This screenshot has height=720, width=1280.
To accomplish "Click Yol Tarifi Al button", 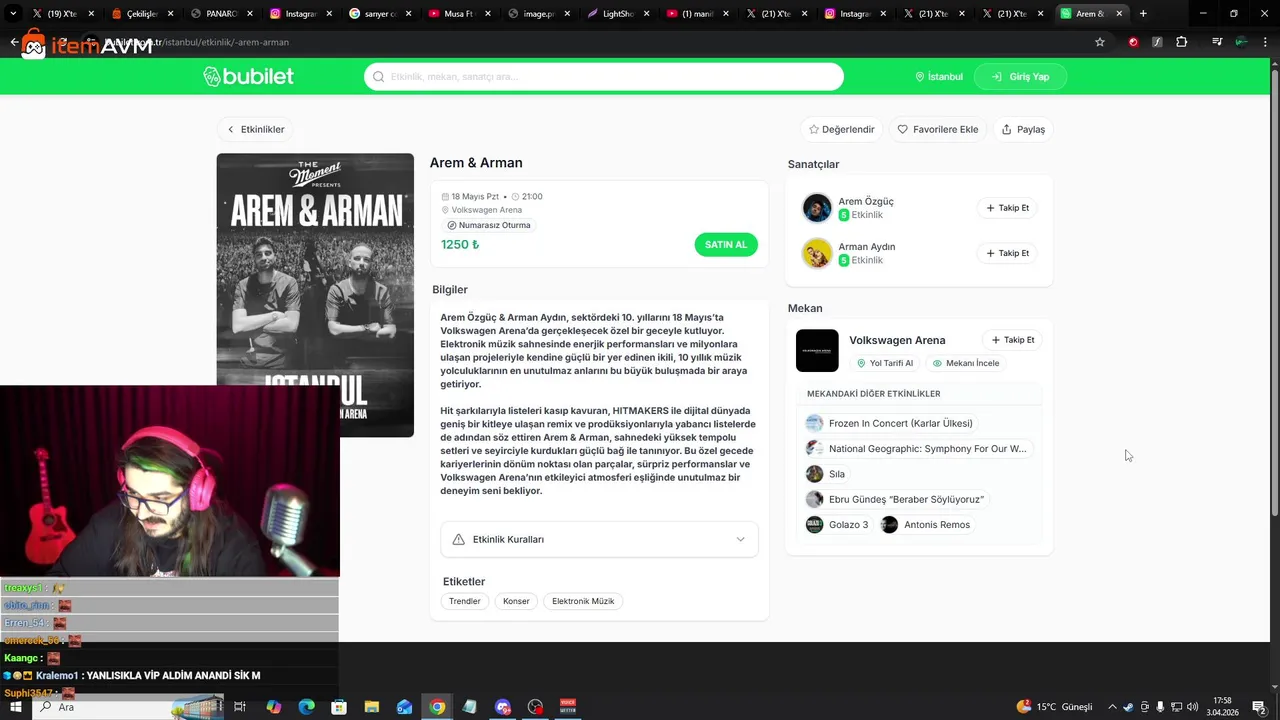I will (885, 363).
